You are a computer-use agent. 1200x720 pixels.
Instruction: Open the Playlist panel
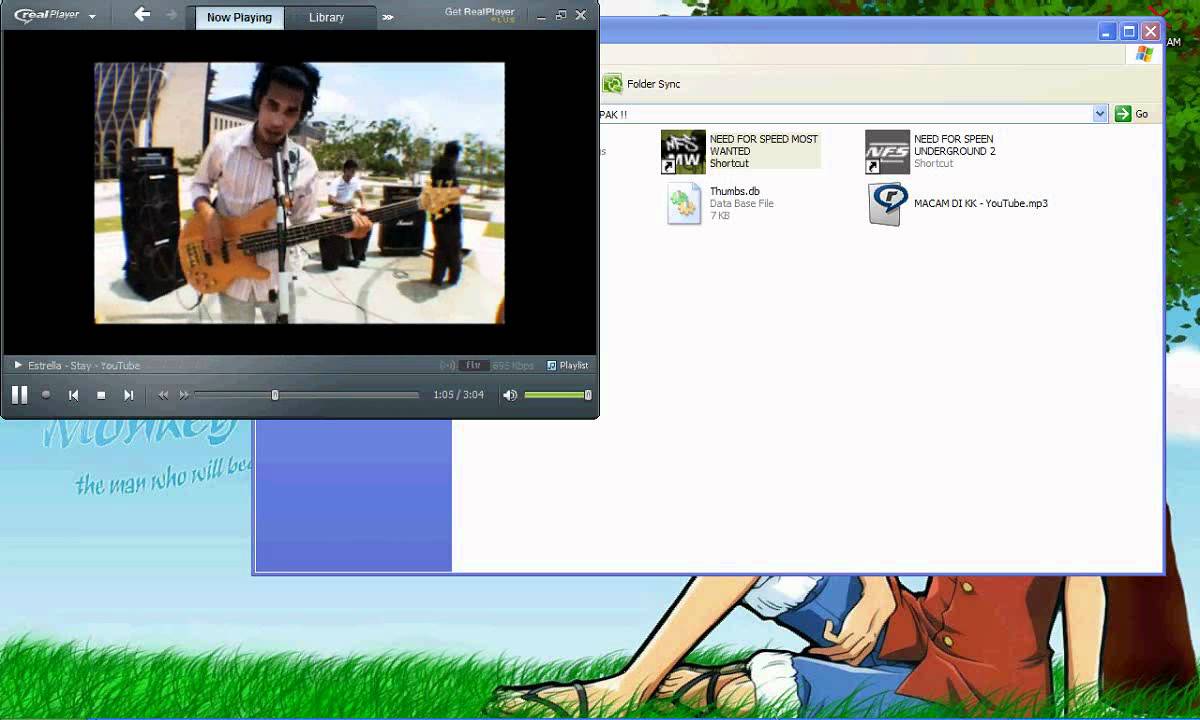(x=567, y=366)
